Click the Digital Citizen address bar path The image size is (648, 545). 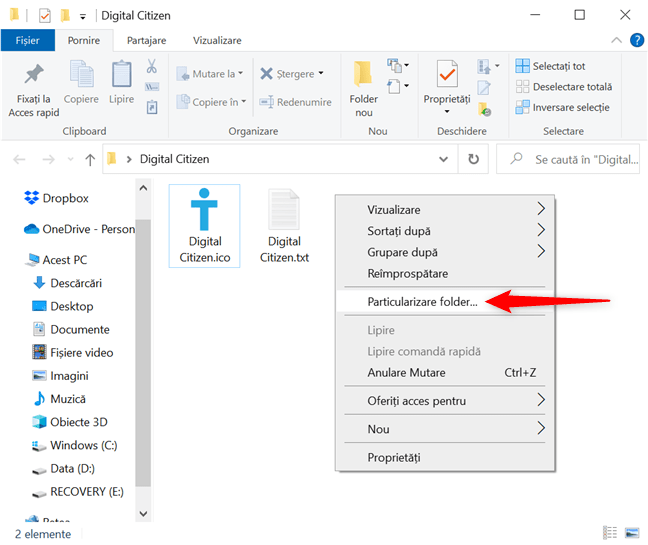click(174, 159)
